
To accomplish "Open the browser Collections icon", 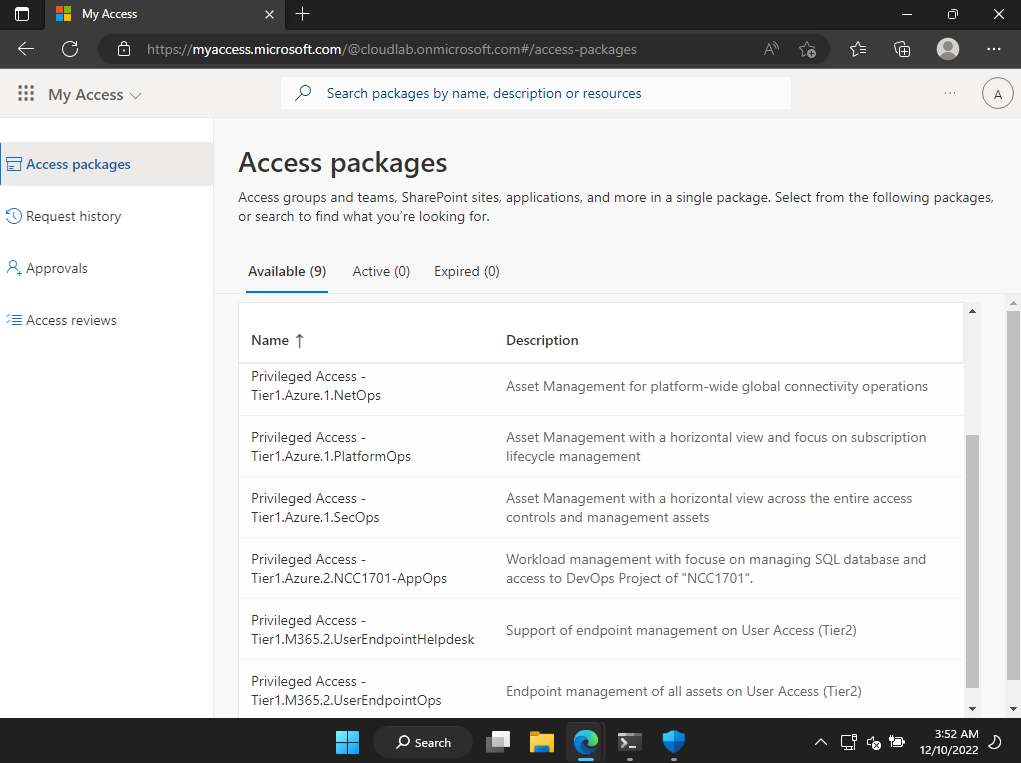I will (x=902, y=49).
